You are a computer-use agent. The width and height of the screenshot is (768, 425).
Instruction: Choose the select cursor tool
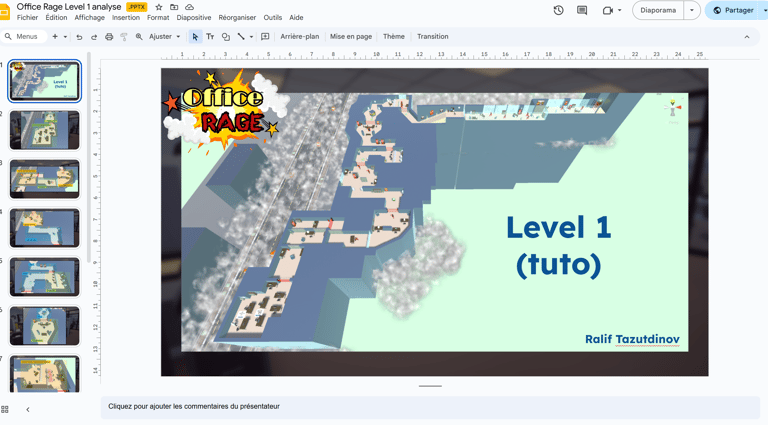click(195, 37)
